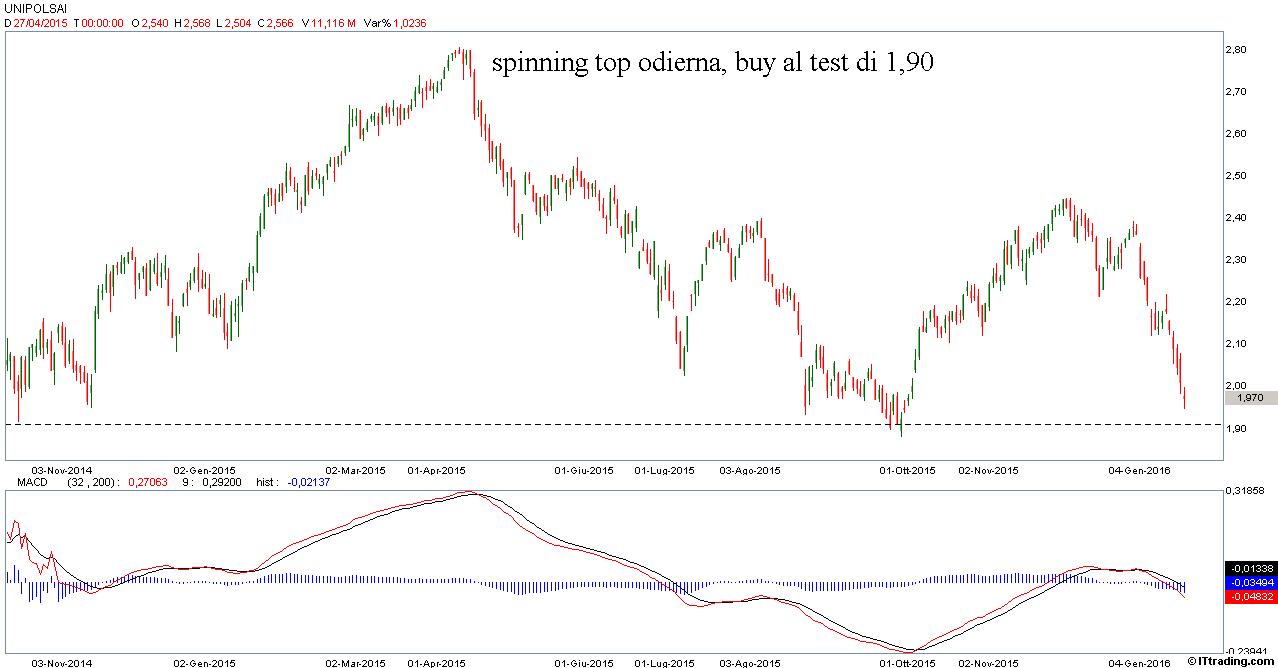The height and width of the screenshot is (668, 1278).
Task: Click the MACD scale top value 0,31858
Action: pyautogui.click(x=1249, y=491)
